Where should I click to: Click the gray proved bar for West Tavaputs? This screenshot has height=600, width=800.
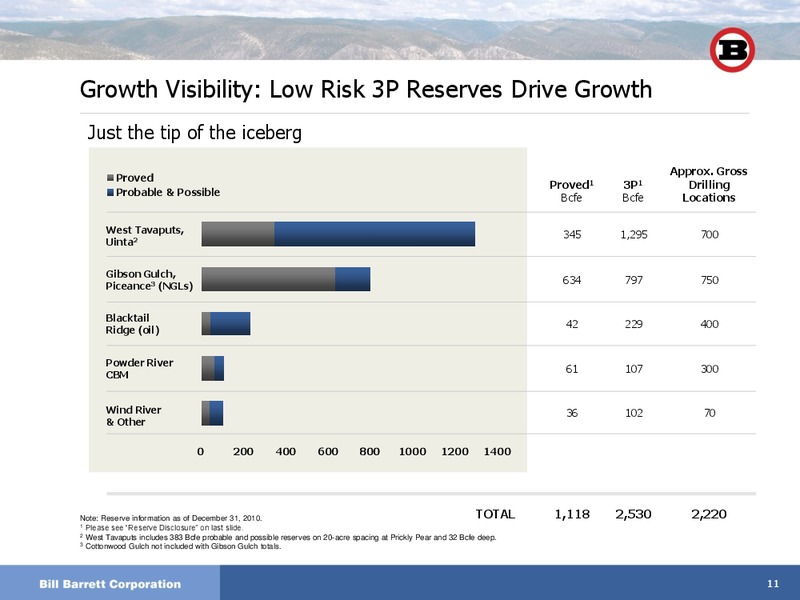pyautogui.click(x=238, y=234)
